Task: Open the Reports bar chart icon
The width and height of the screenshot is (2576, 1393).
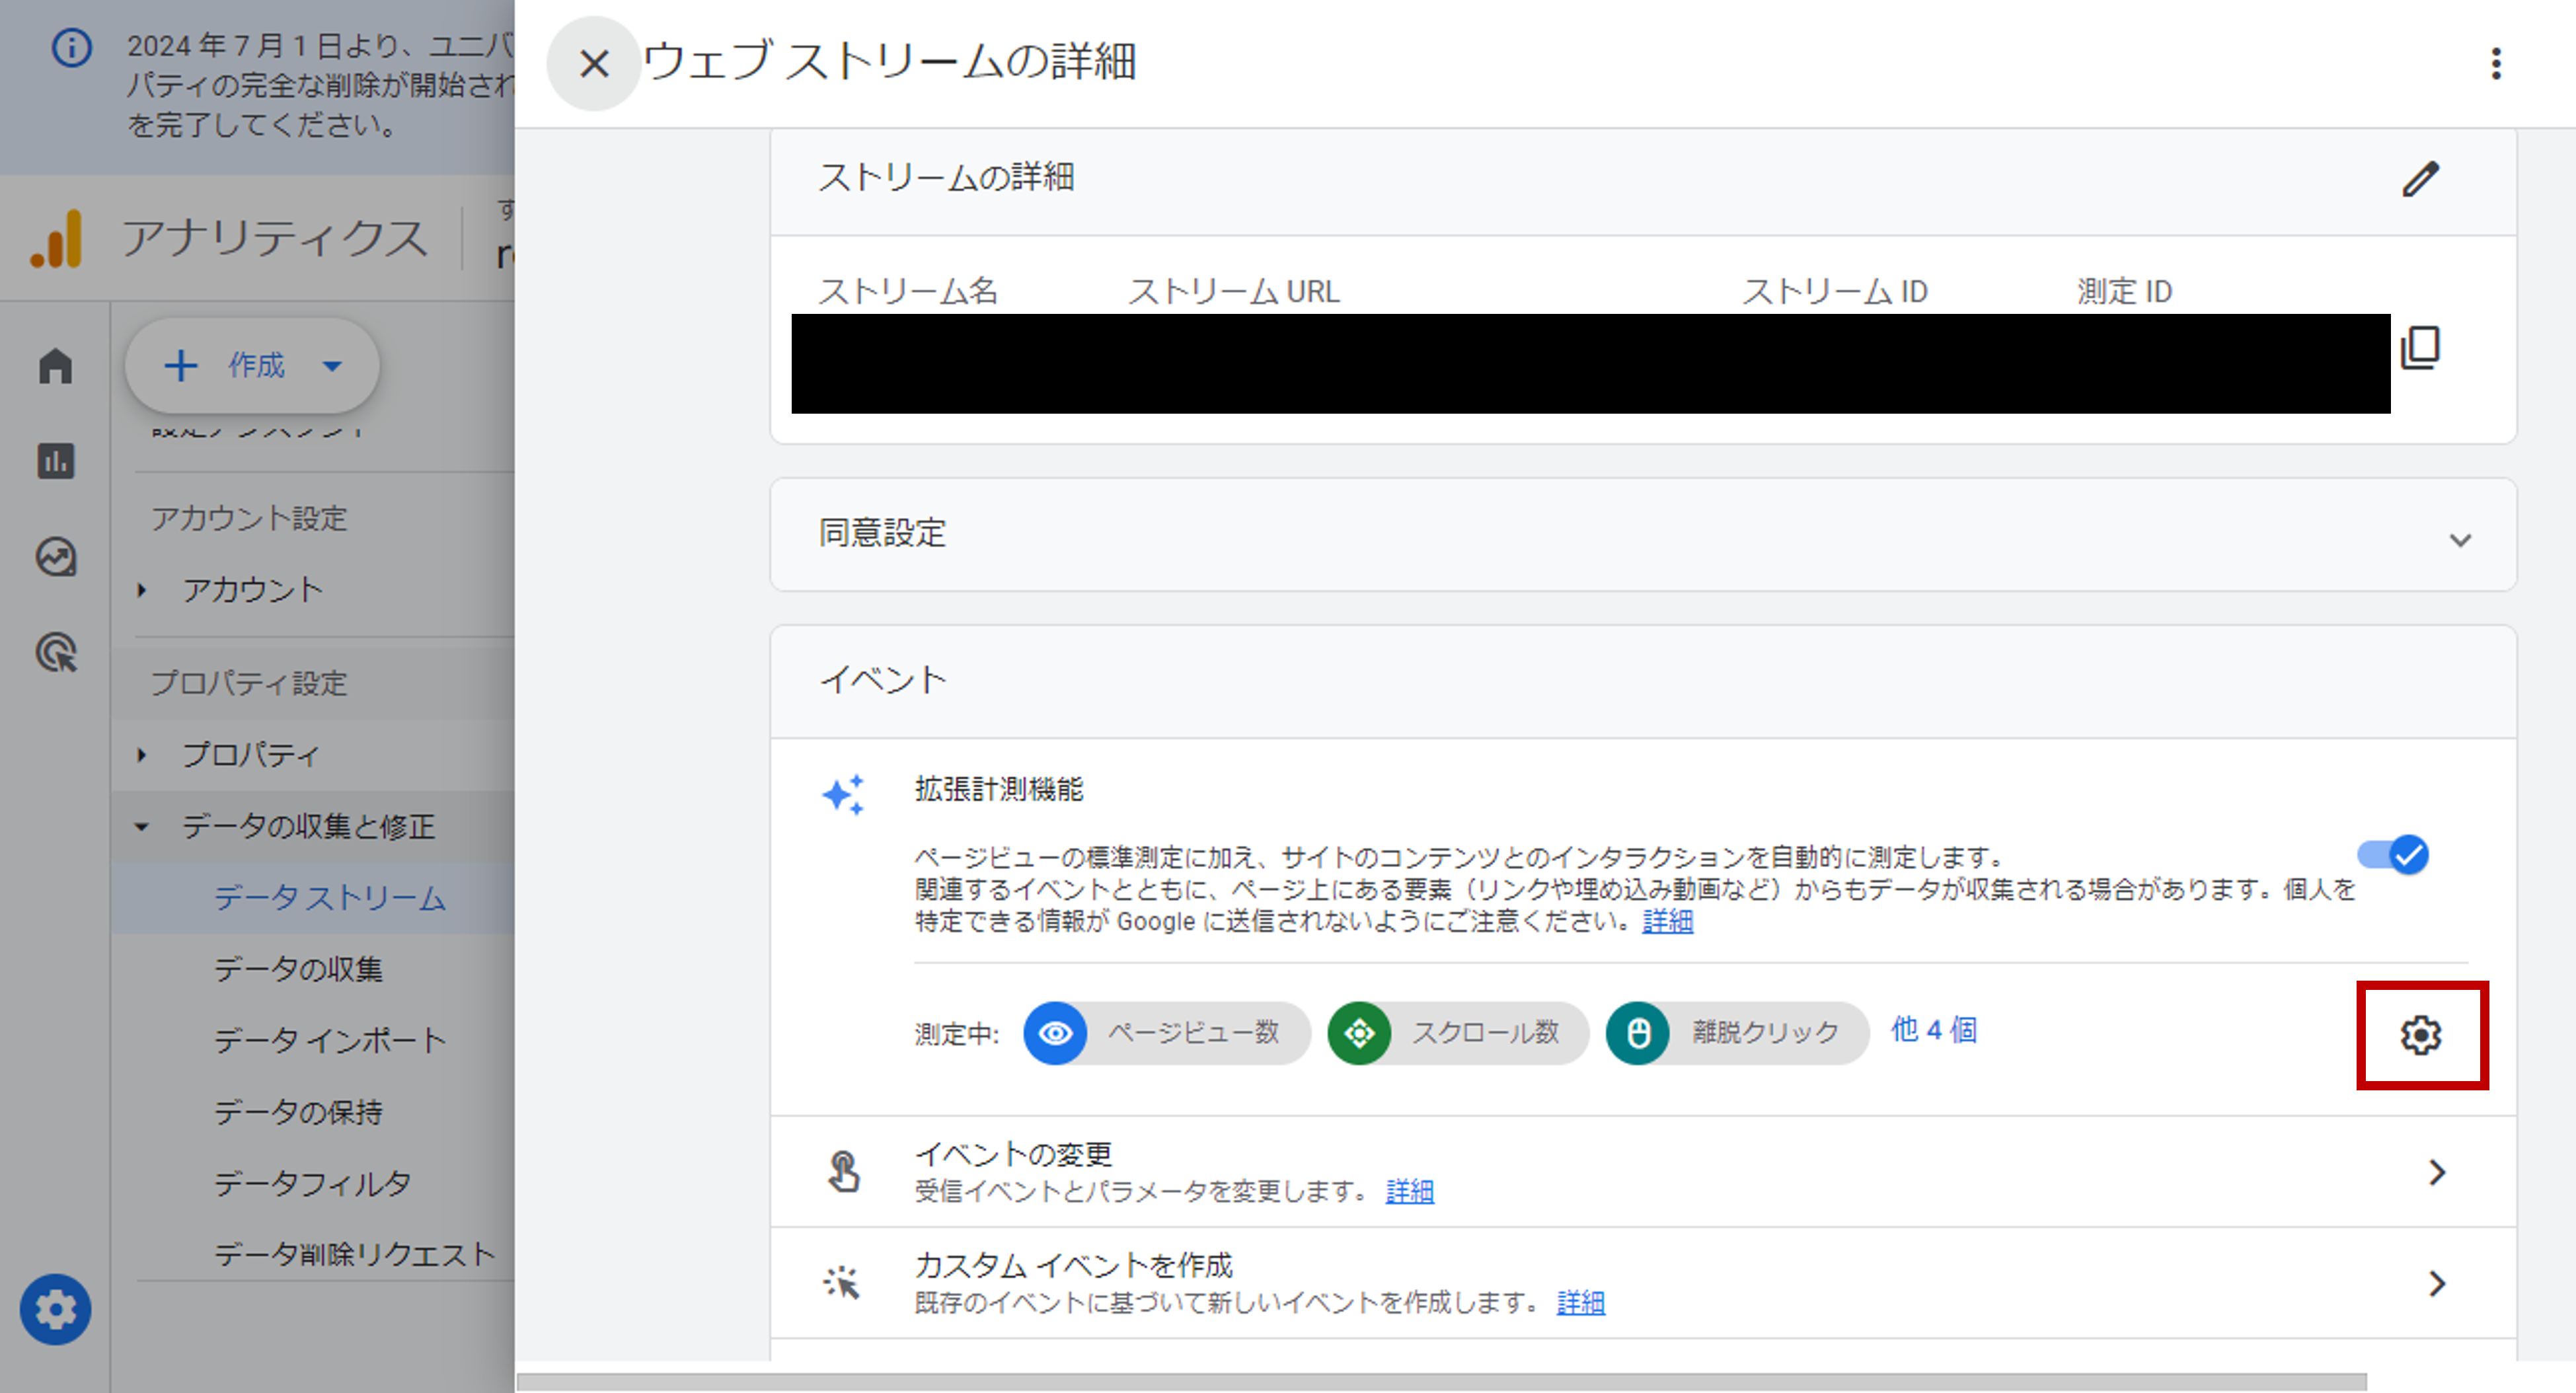Action: [56, 461]
